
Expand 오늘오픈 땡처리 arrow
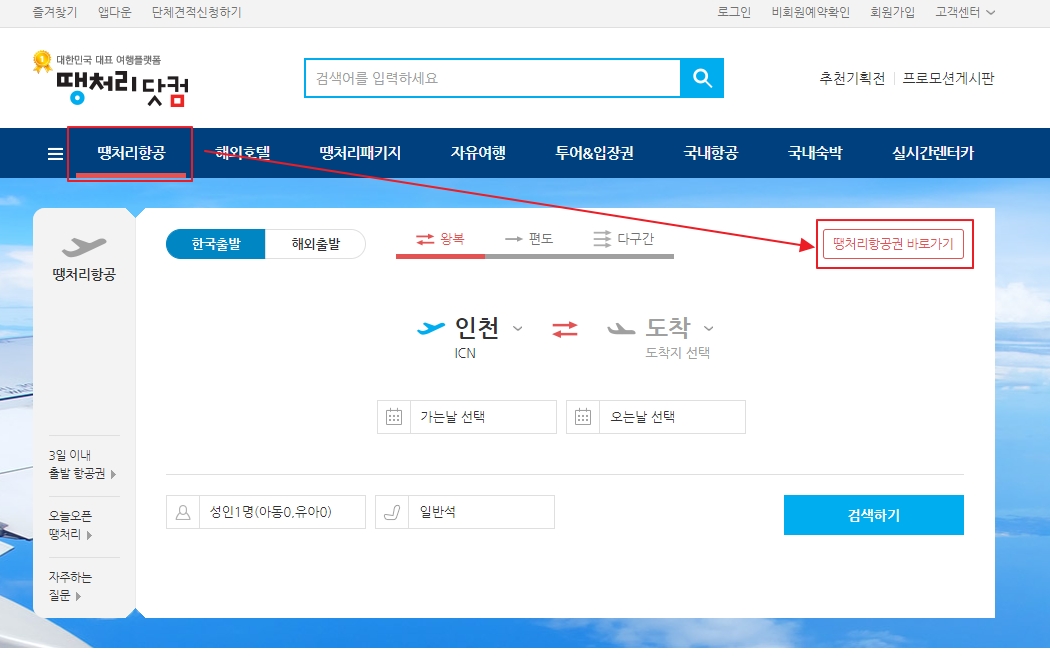[x=89, y=535]
